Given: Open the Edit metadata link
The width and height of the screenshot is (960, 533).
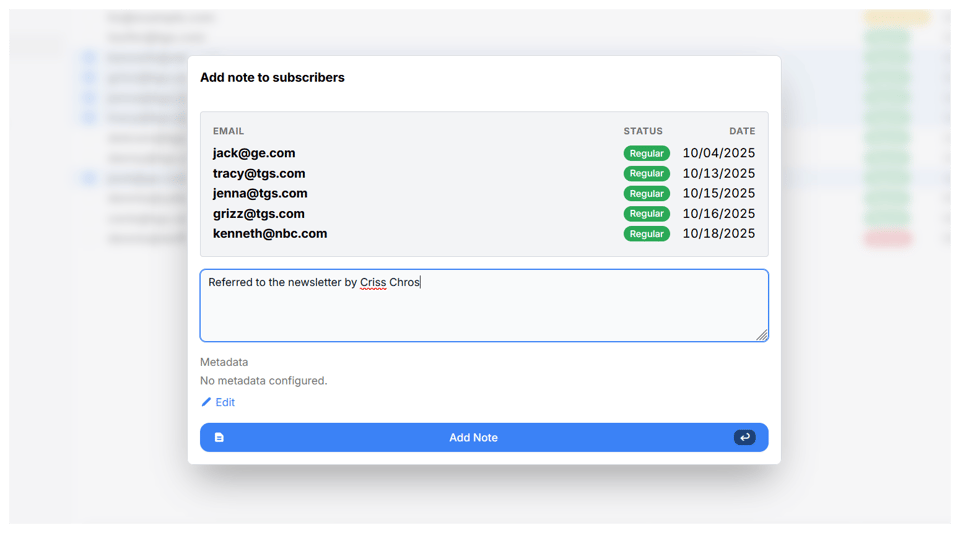Looking at the screenshot, I should point(225,402).
